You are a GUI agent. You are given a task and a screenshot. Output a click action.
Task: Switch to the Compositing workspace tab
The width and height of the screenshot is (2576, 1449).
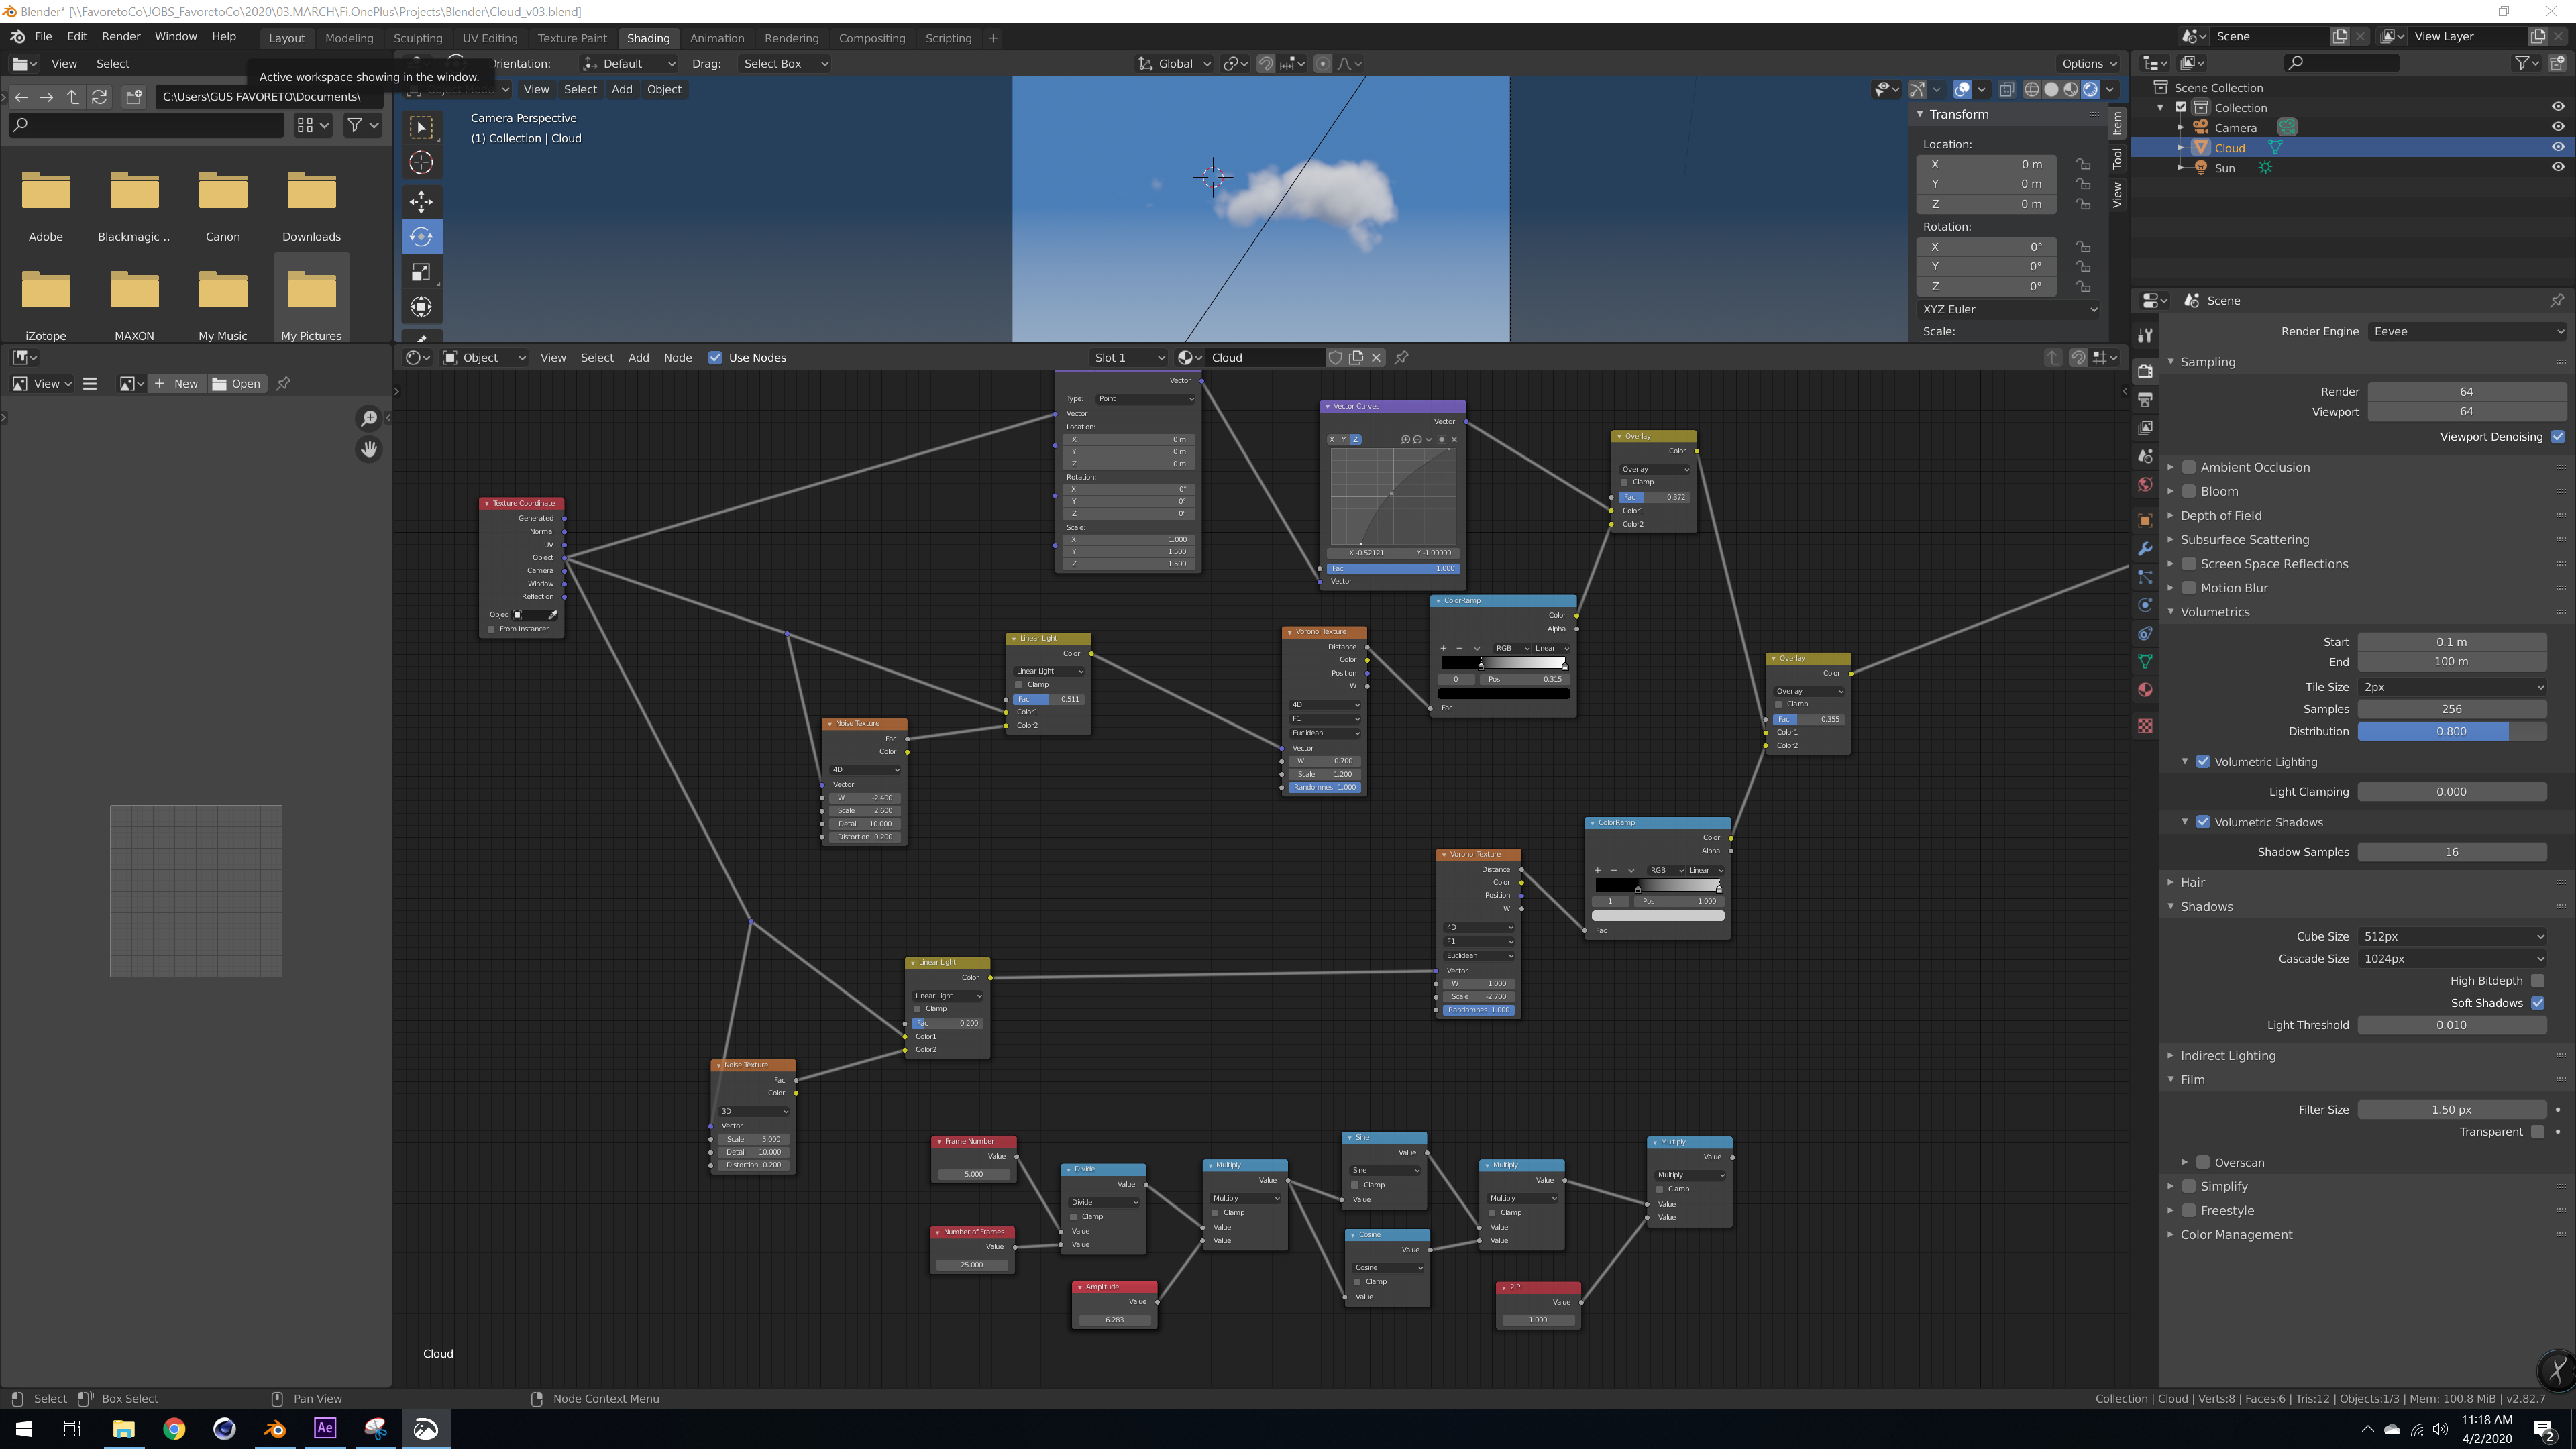pyautogui.click(x=871, y=38)
